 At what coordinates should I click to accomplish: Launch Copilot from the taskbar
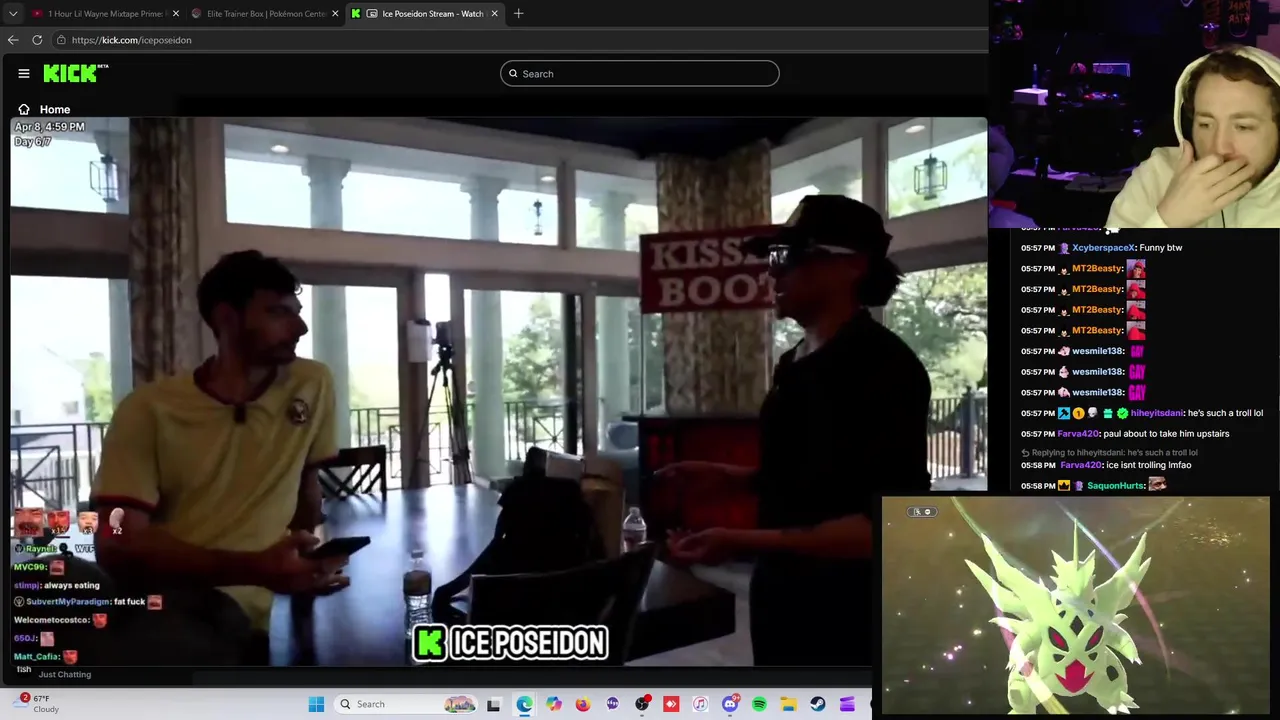tap(554, 704)
